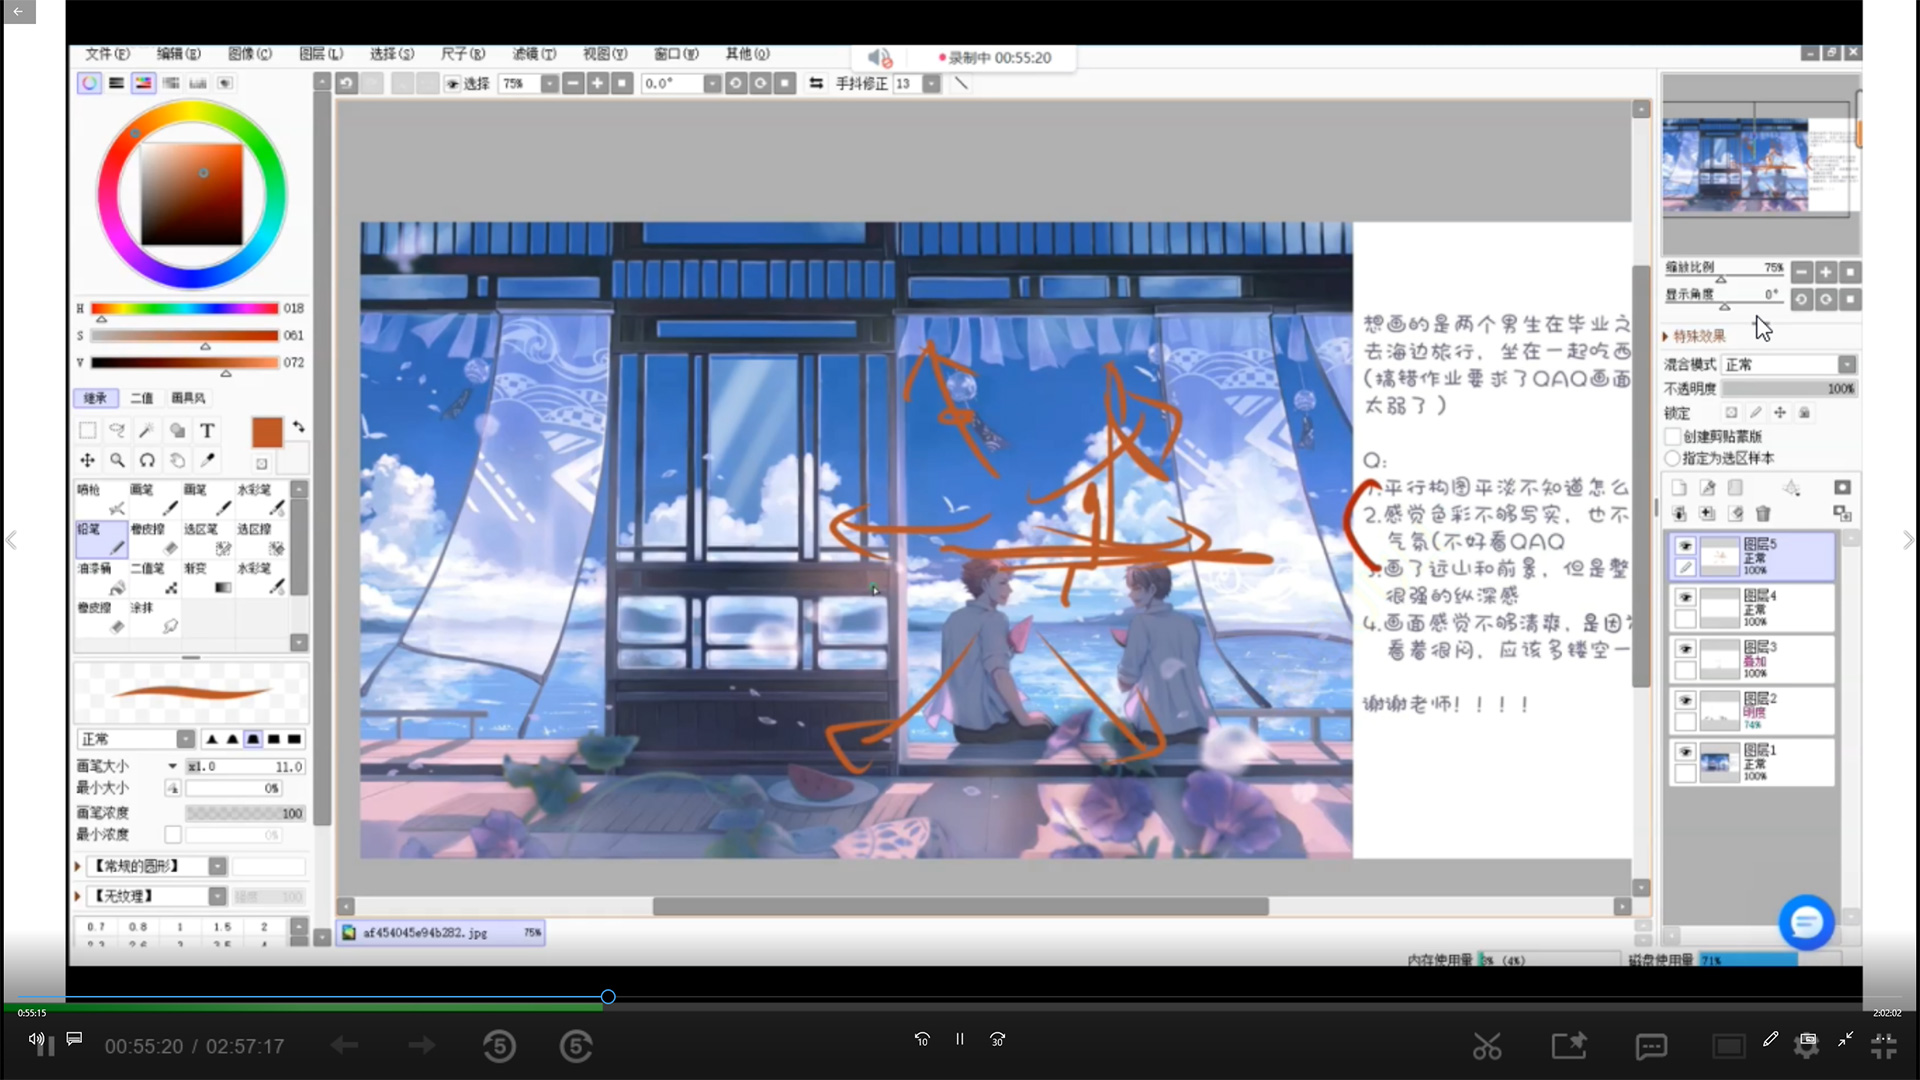Choose the 铅笔 pencil brush
1920x1080 pixels.
pos(101,538)
